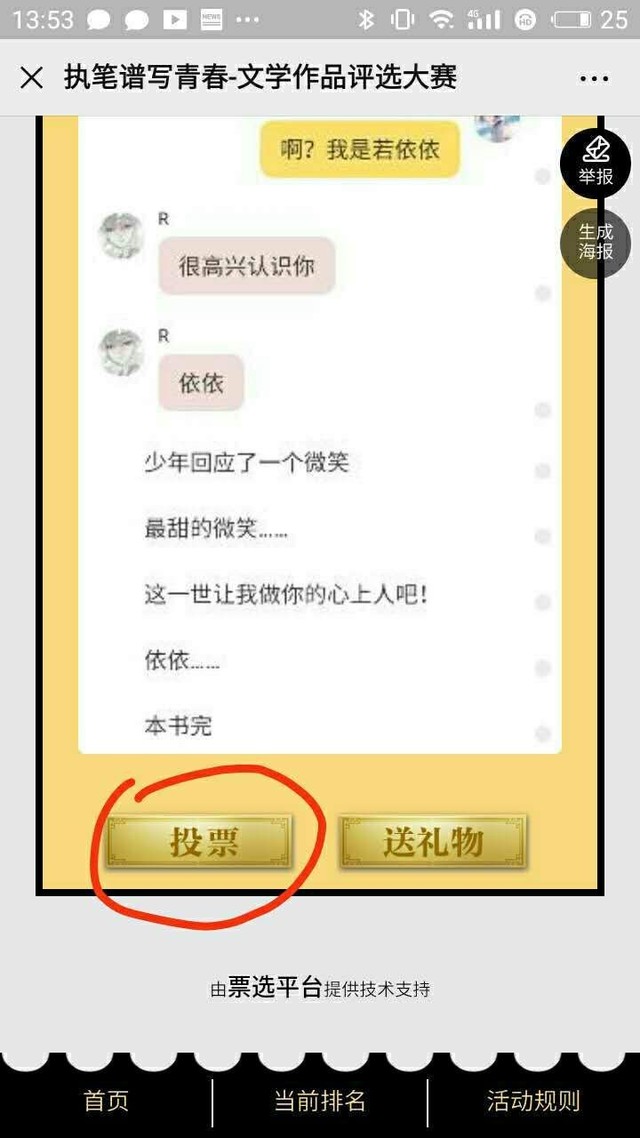Open the three-dot more options menu
640x1138 pixels.
[594, 78]
